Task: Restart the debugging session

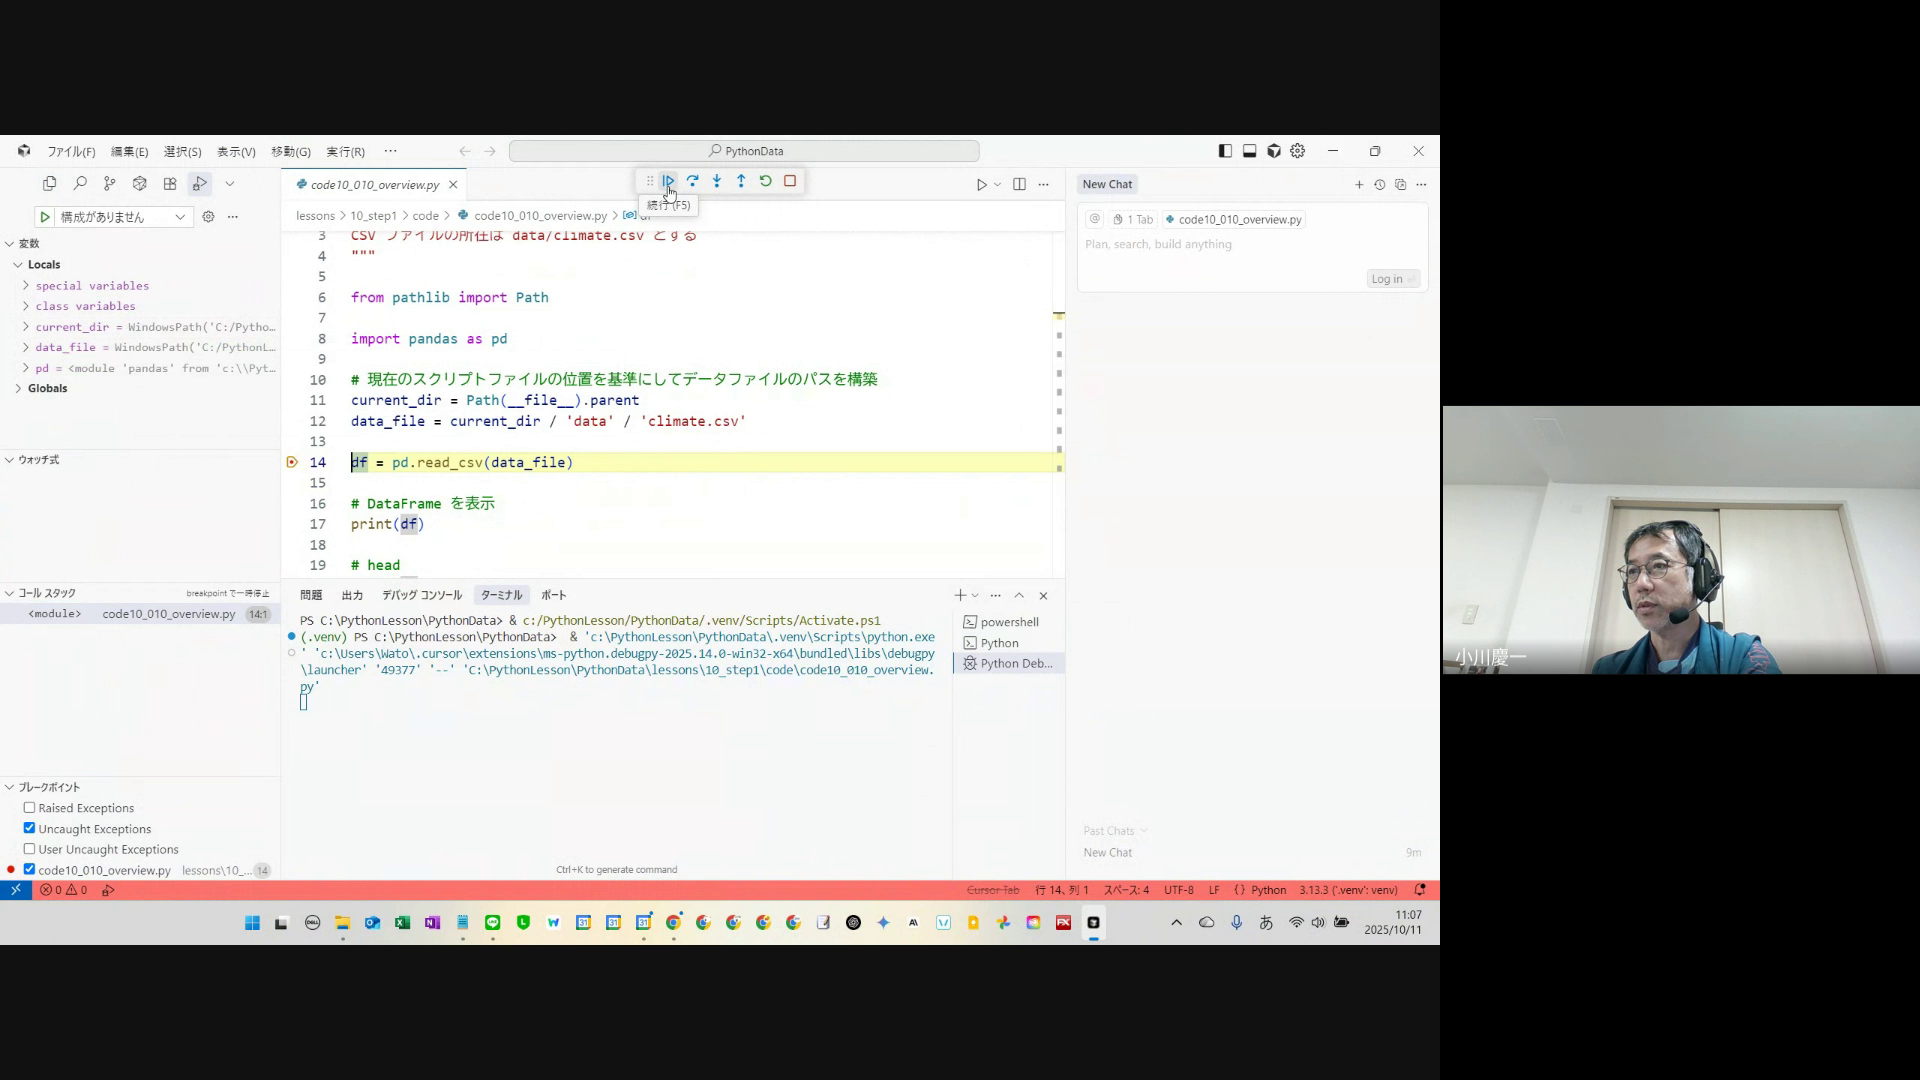Action: coord(766,181)
